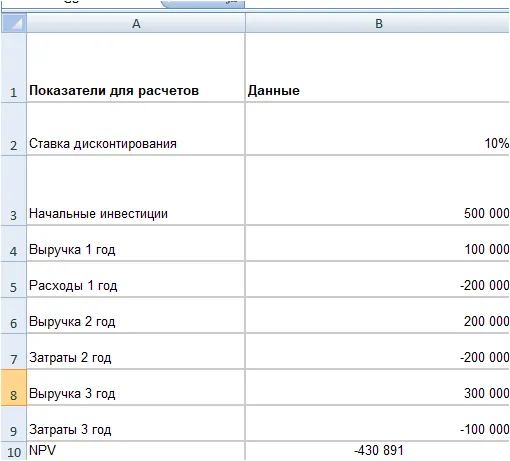Select column B header
510x461 pixels.
378,23
